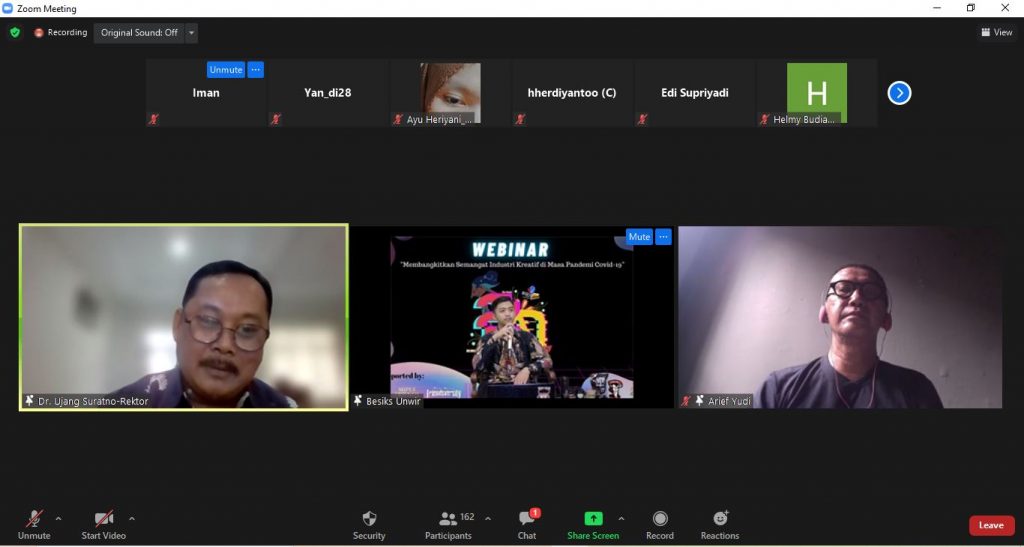Click the red Leave button
Screen dimensions: 1024x547
coord(990,525)
